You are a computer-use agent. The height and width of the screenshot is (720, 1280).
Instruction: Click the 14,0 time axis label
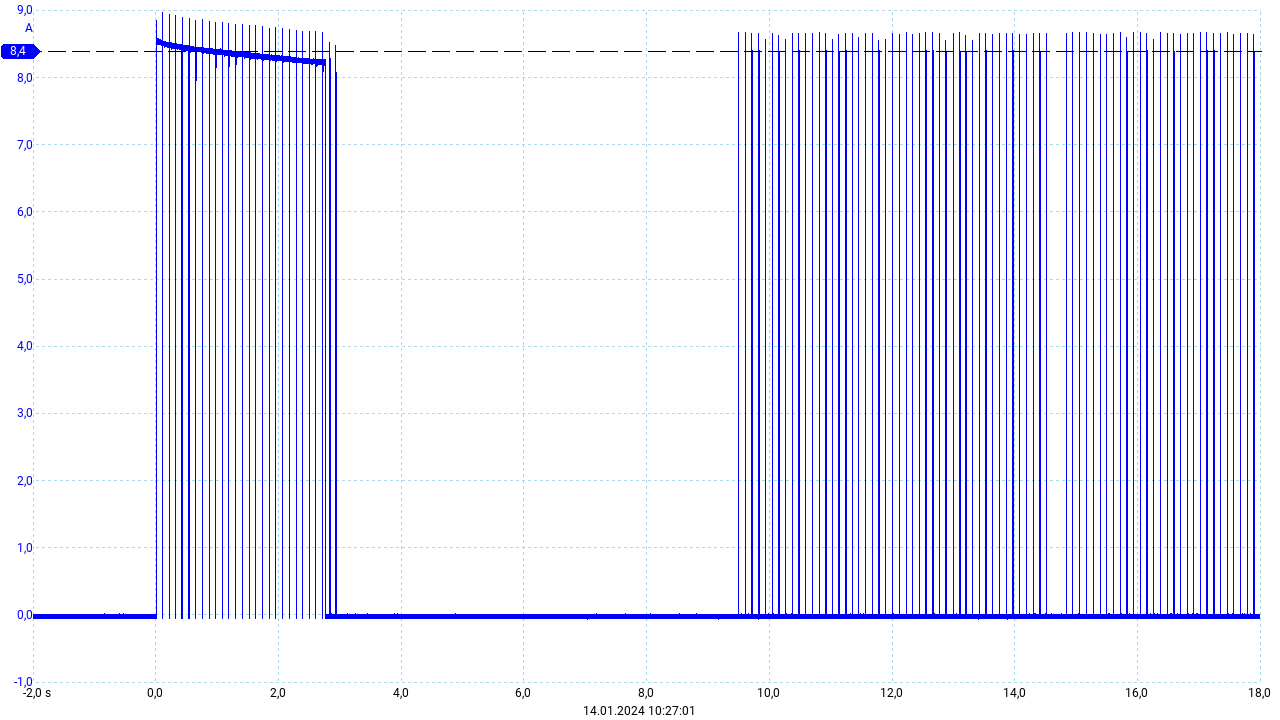pyautogui.click(x=1014, y=693)
